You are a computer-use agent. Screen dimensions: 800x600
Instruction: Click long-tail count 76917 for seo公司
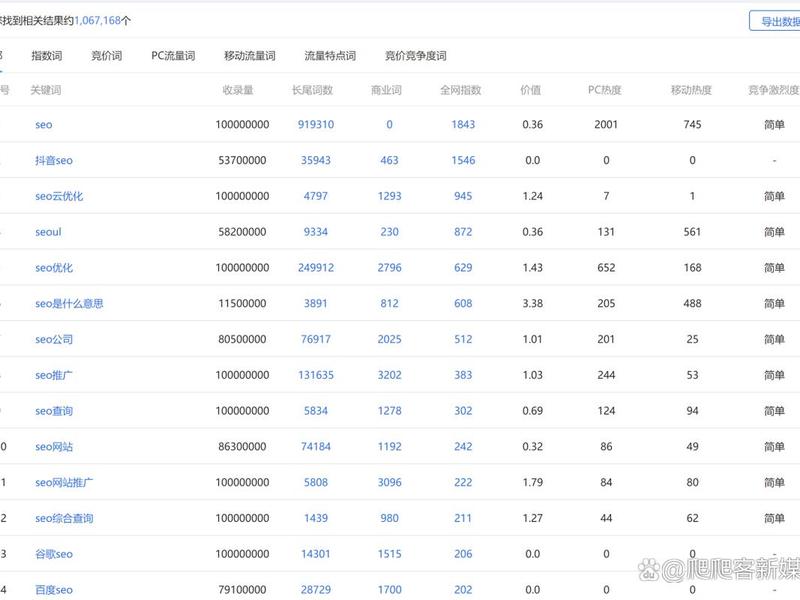click(316, 339)
